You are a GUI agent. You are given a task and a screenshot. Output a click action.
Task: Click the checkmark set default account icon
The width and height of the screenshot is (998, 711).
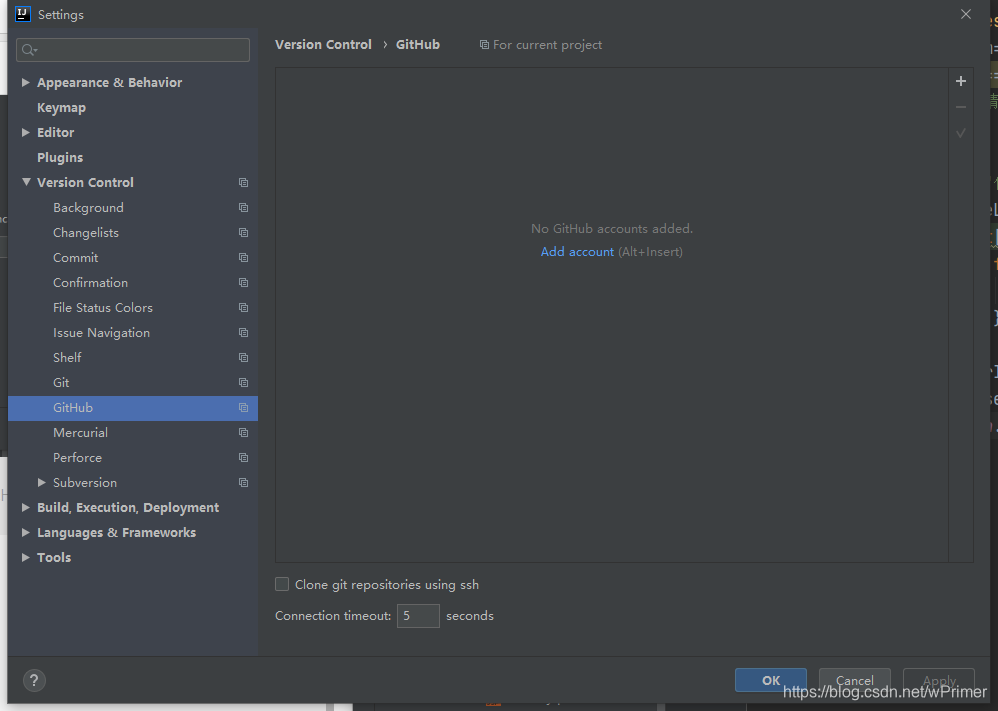[960, 133]
